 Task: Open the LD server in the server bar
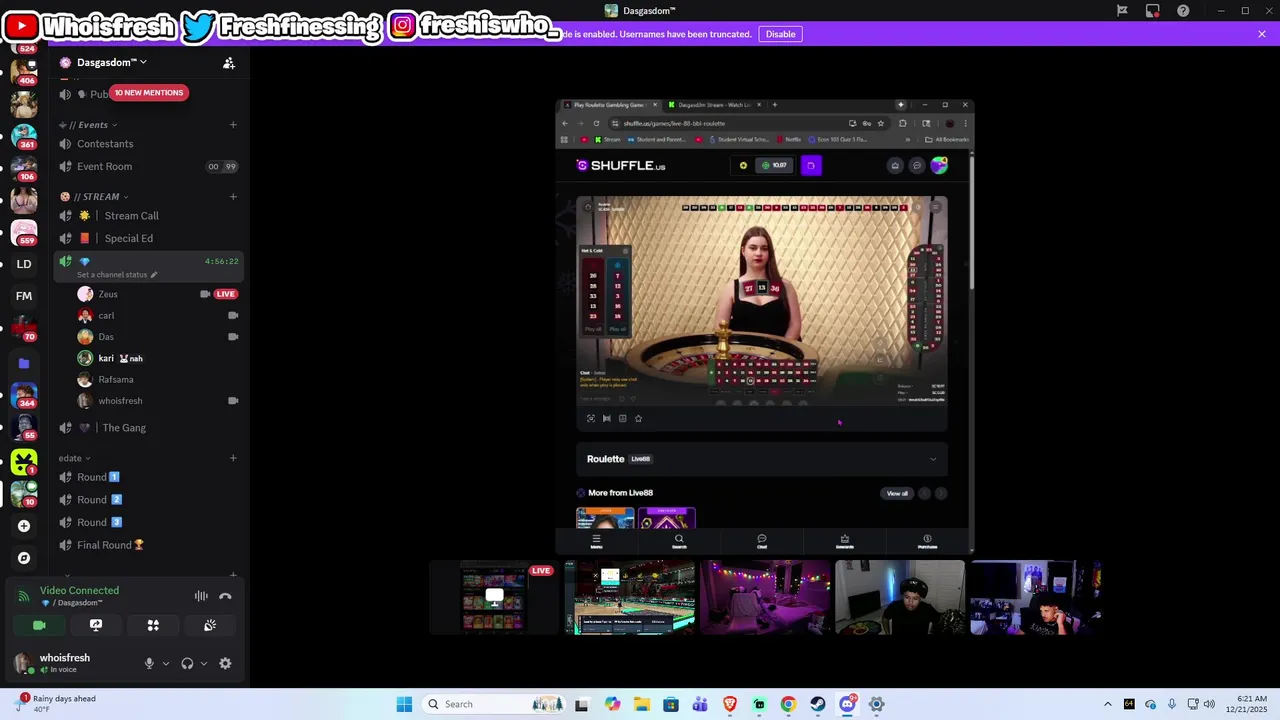point(24,264)
